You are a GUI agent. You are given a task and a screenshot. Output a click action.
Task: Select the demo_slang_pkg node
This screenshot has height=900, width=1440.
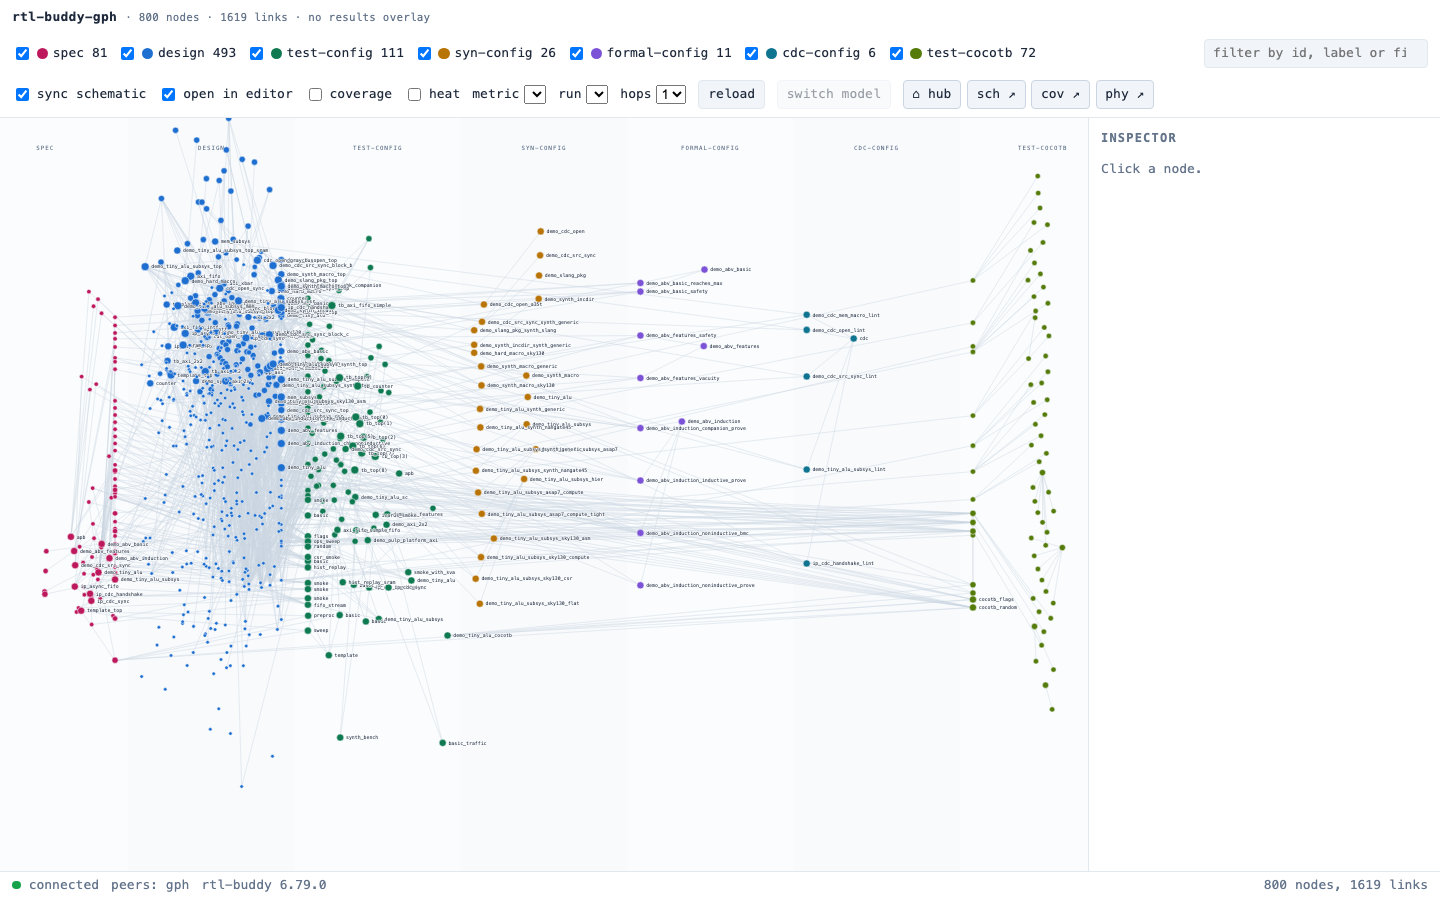(539, 275)
